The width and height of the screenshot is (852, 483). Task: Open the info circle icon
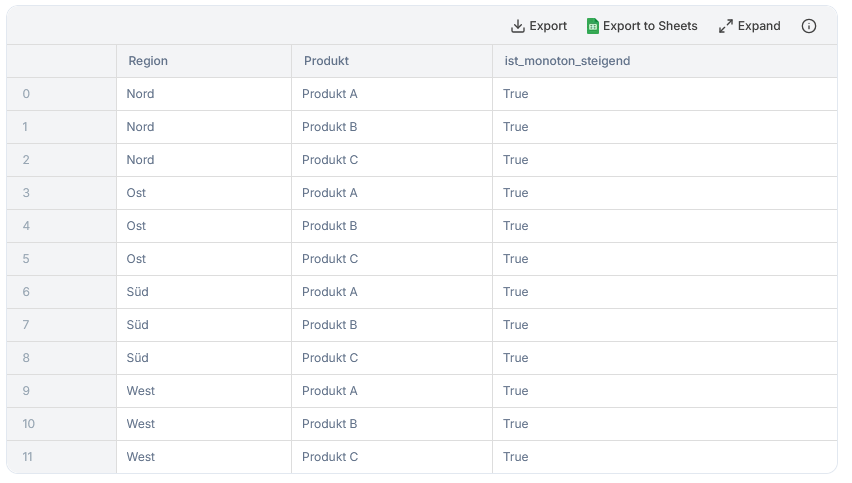(x=809, y=26)
